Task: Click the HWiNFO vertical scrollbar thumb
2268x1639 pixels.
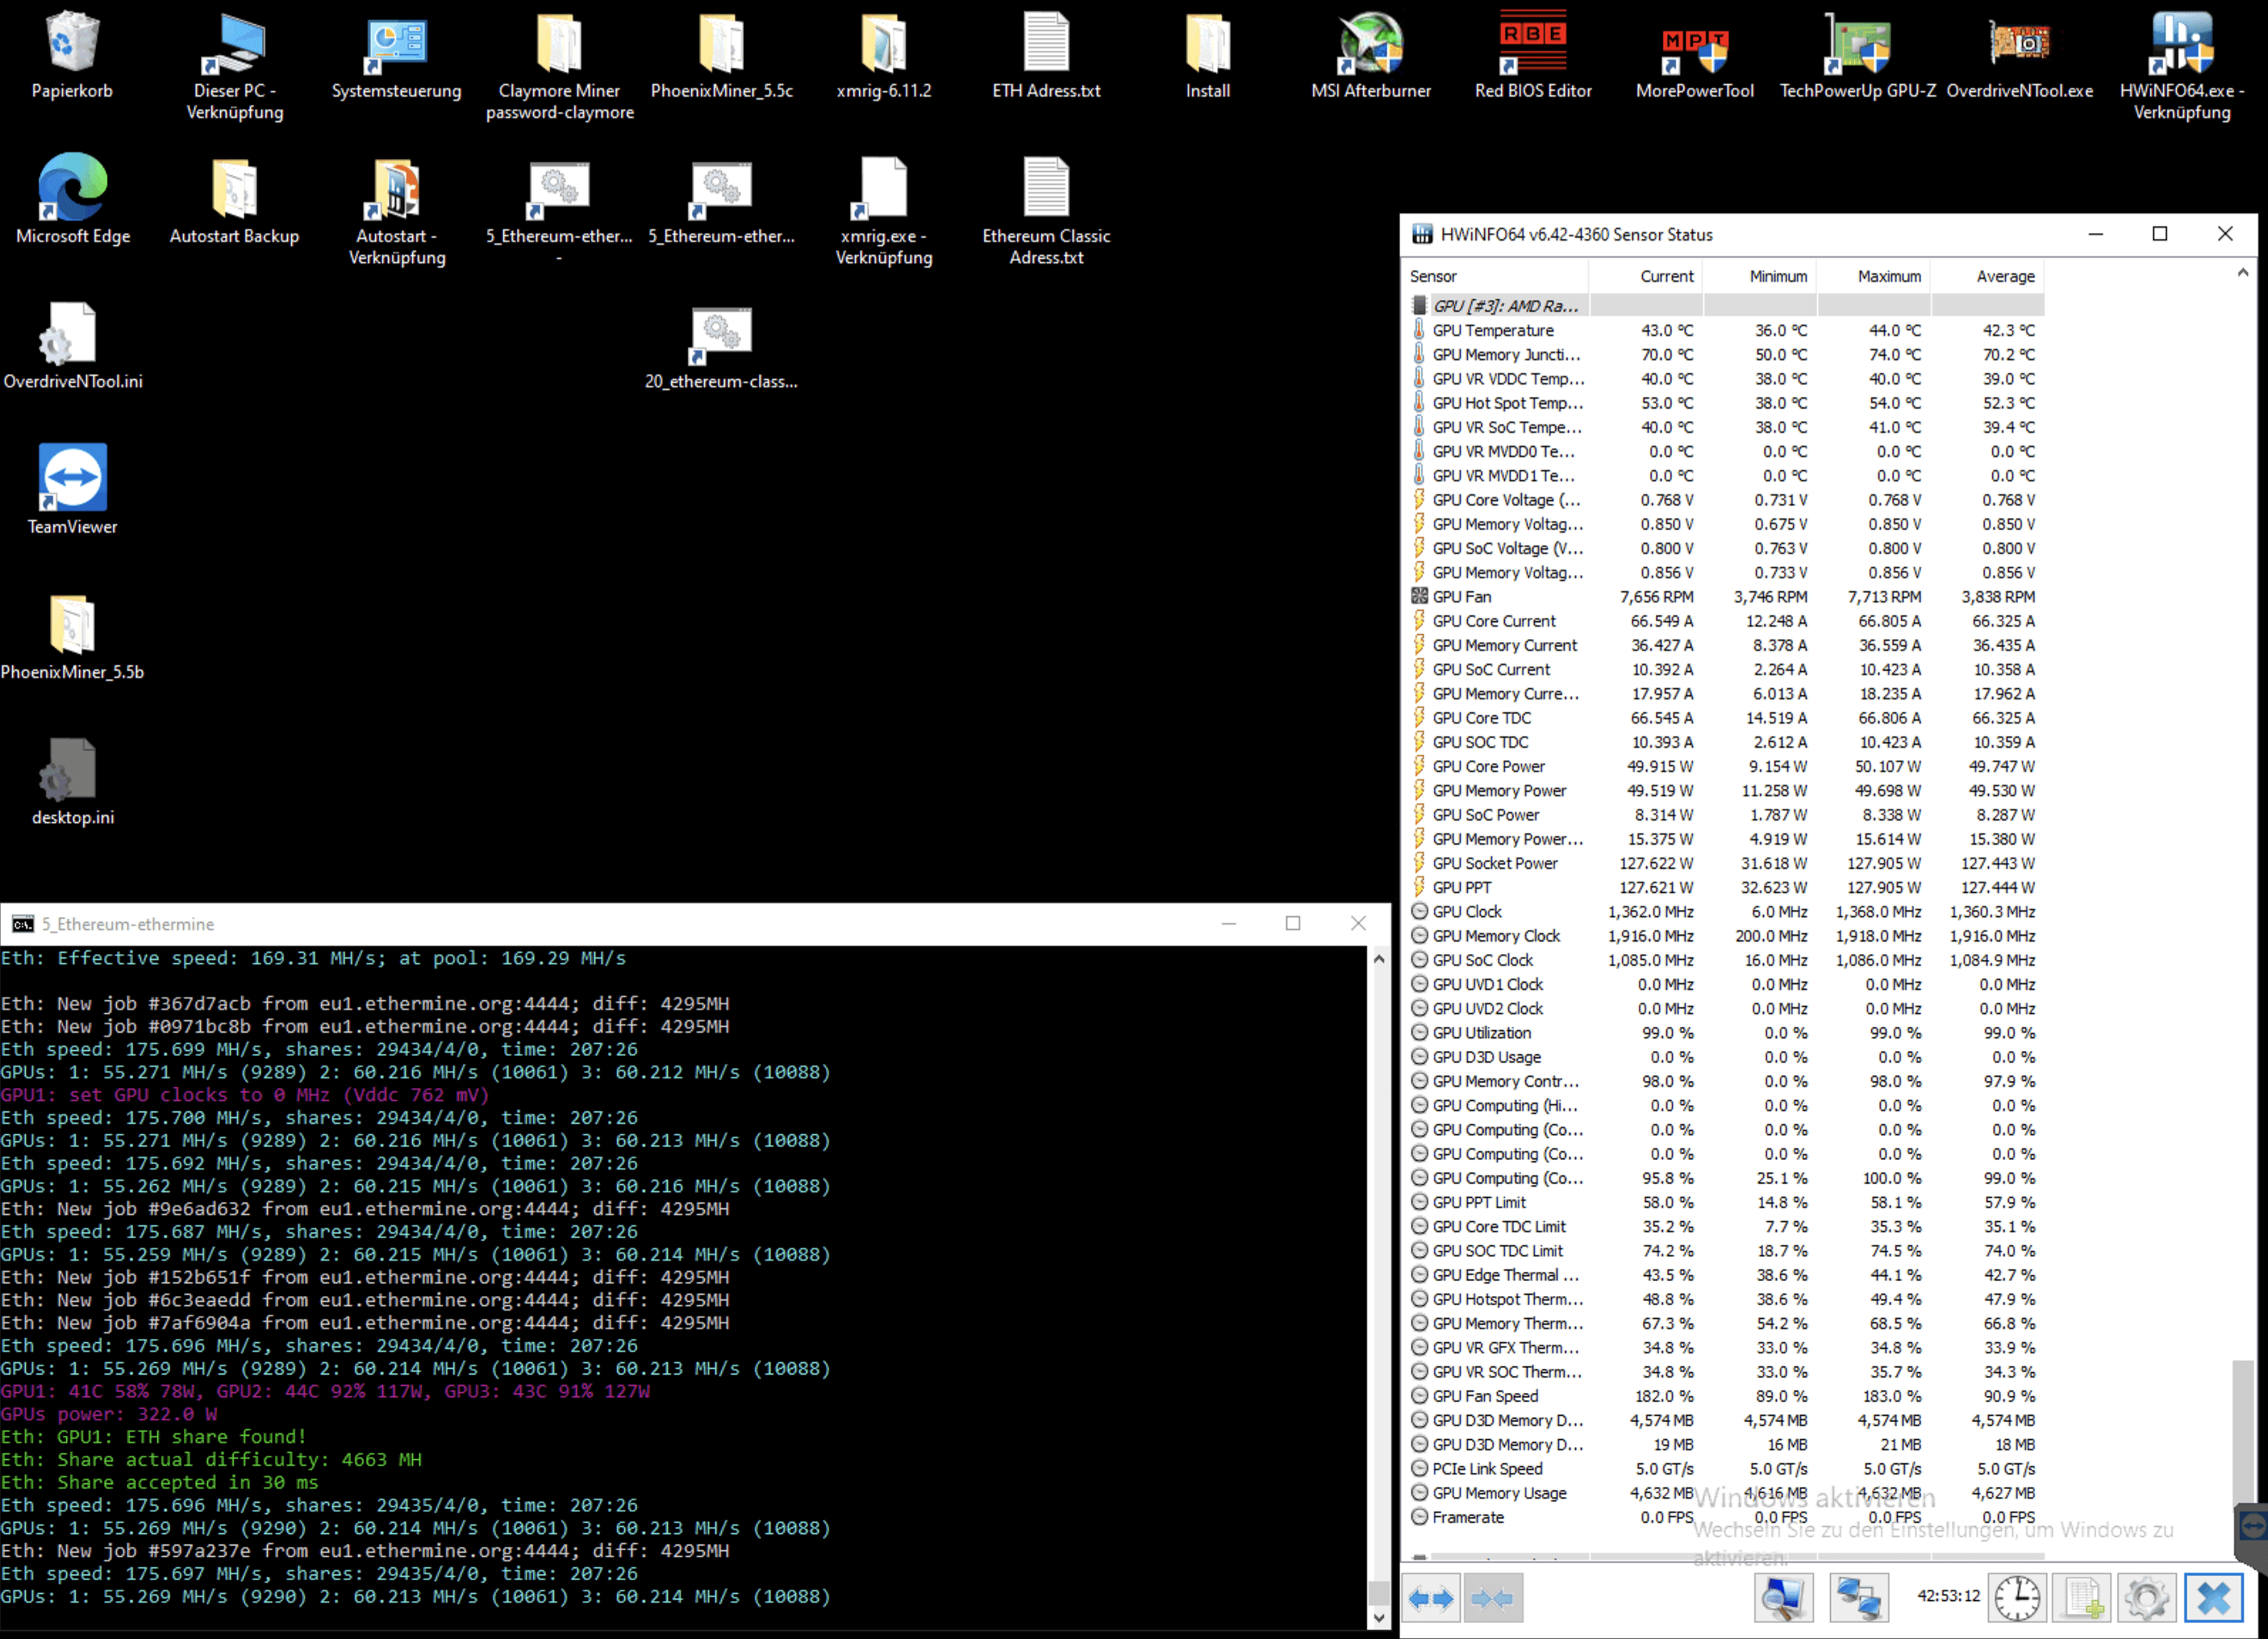Action: 2243,1431
